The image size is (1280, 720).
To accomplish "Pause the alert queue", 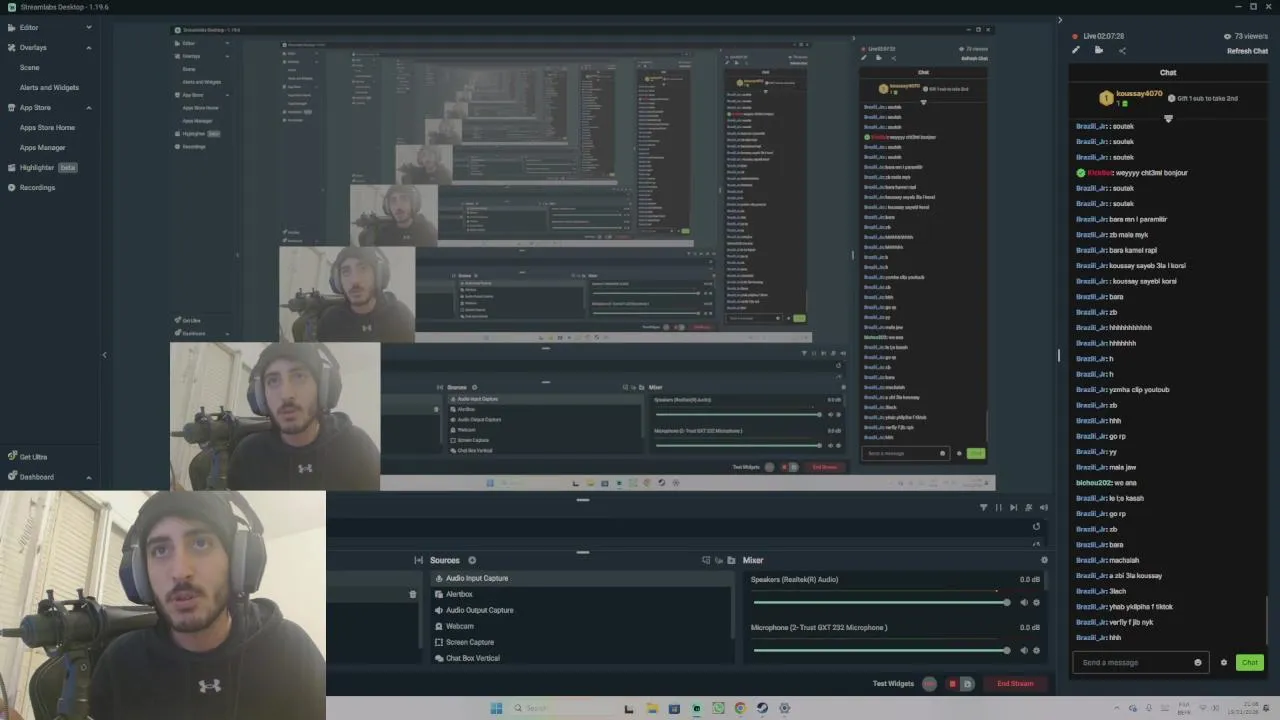I will (x=998, y=507).
